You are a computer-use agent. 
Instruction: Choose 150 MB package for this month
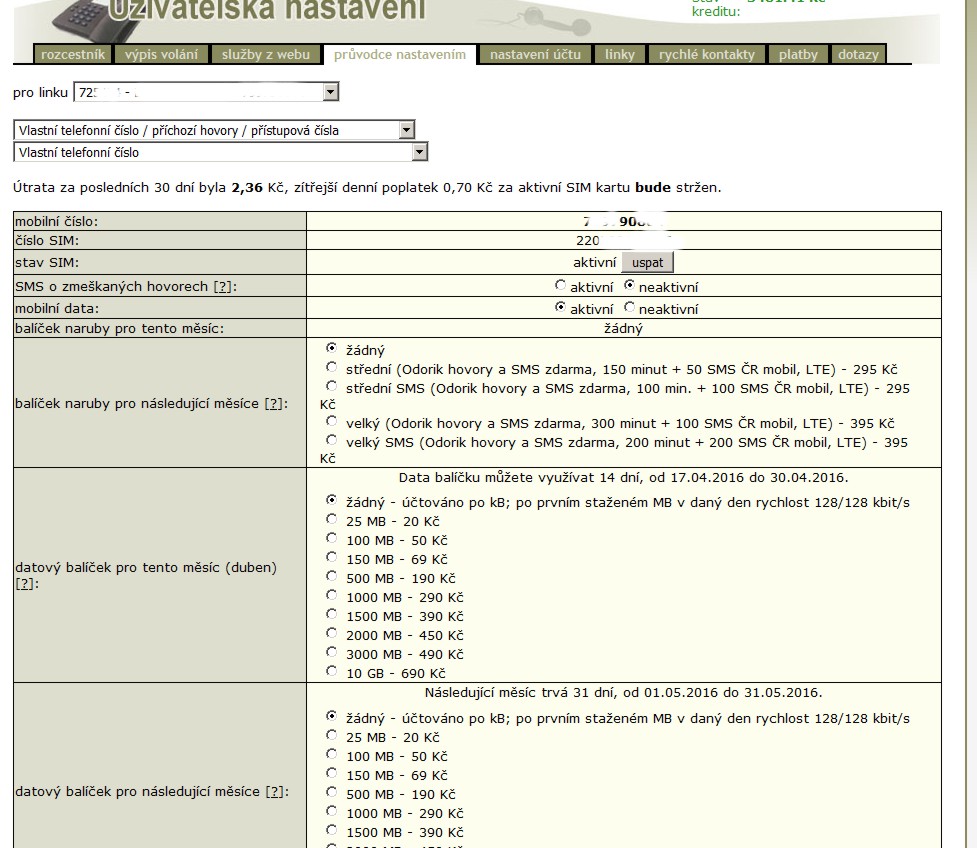pyautogui.click(x=331, y=557)
